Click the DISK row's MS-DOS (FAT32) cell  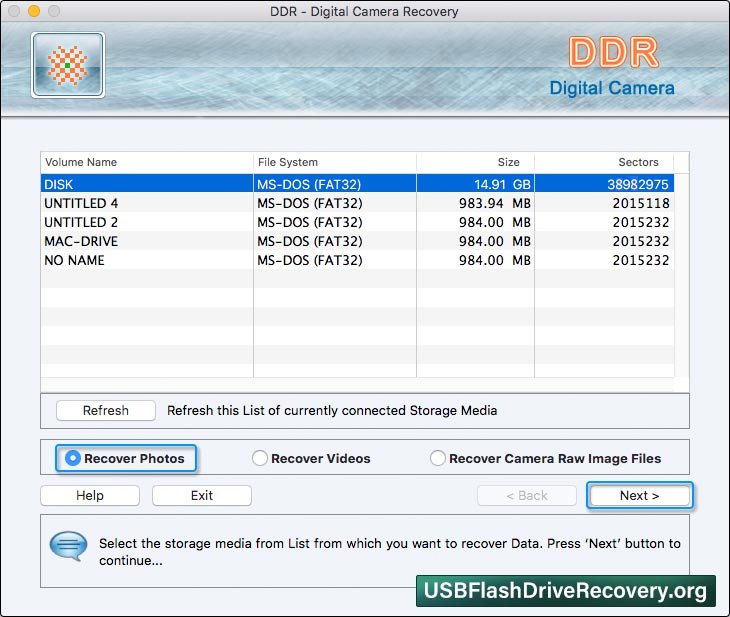pos(335,184)
